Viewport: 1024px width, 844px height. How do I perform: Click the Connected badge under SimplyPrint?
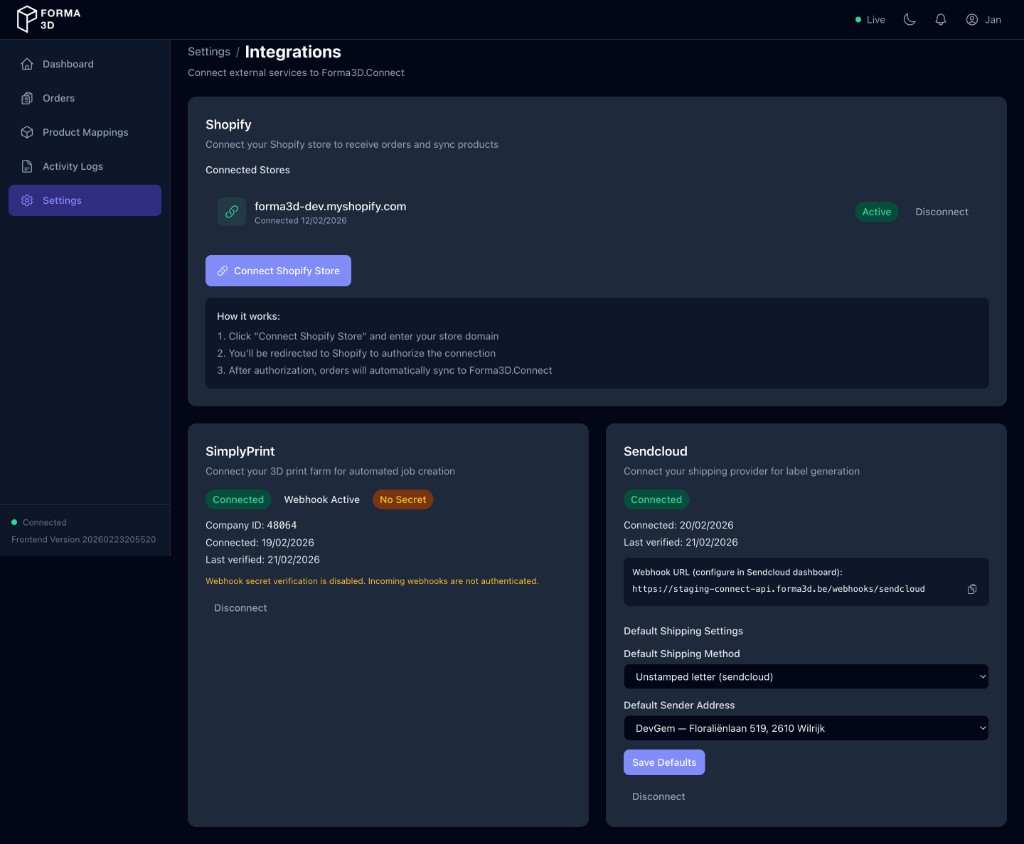238,499
